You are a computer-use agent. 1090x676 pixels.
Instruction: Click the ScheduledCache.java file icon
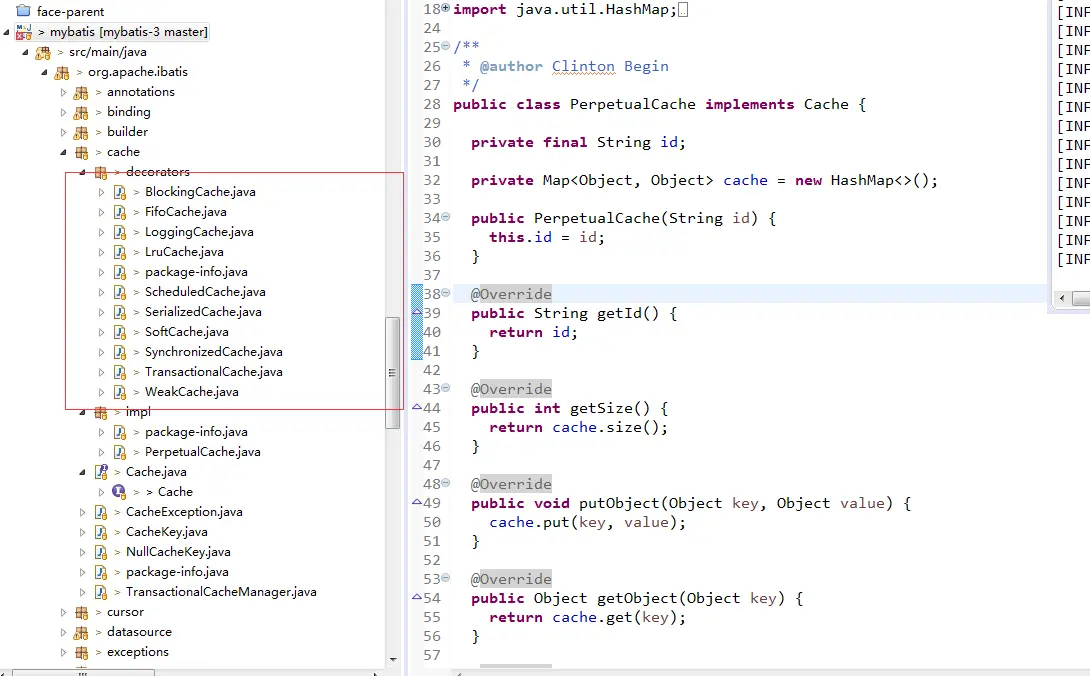coord(120,292)
